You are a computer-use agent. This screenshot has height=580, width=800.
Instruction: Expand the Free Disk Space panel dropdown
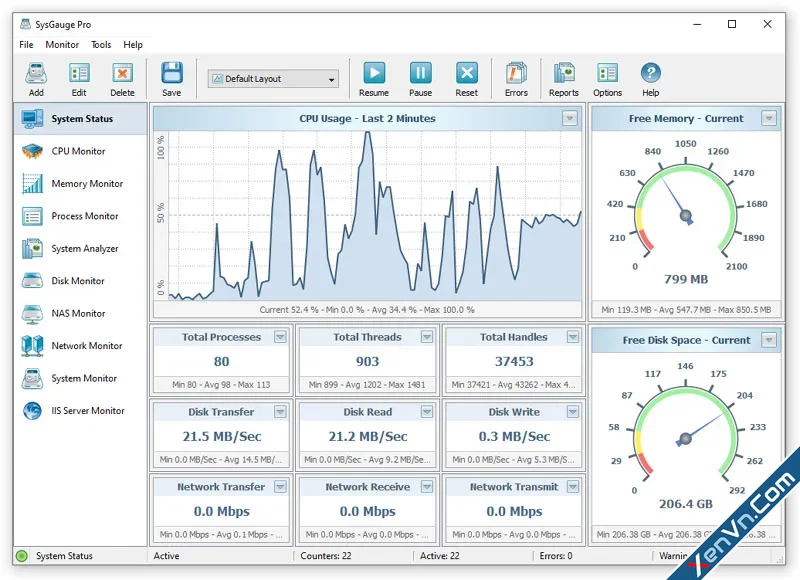coord(769,340)
